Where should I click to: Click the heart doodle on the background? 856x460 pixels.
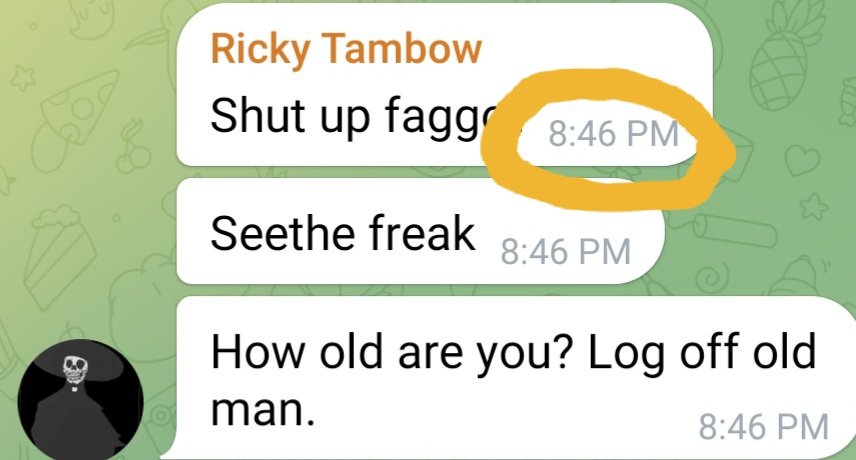(x=802, y=159)
